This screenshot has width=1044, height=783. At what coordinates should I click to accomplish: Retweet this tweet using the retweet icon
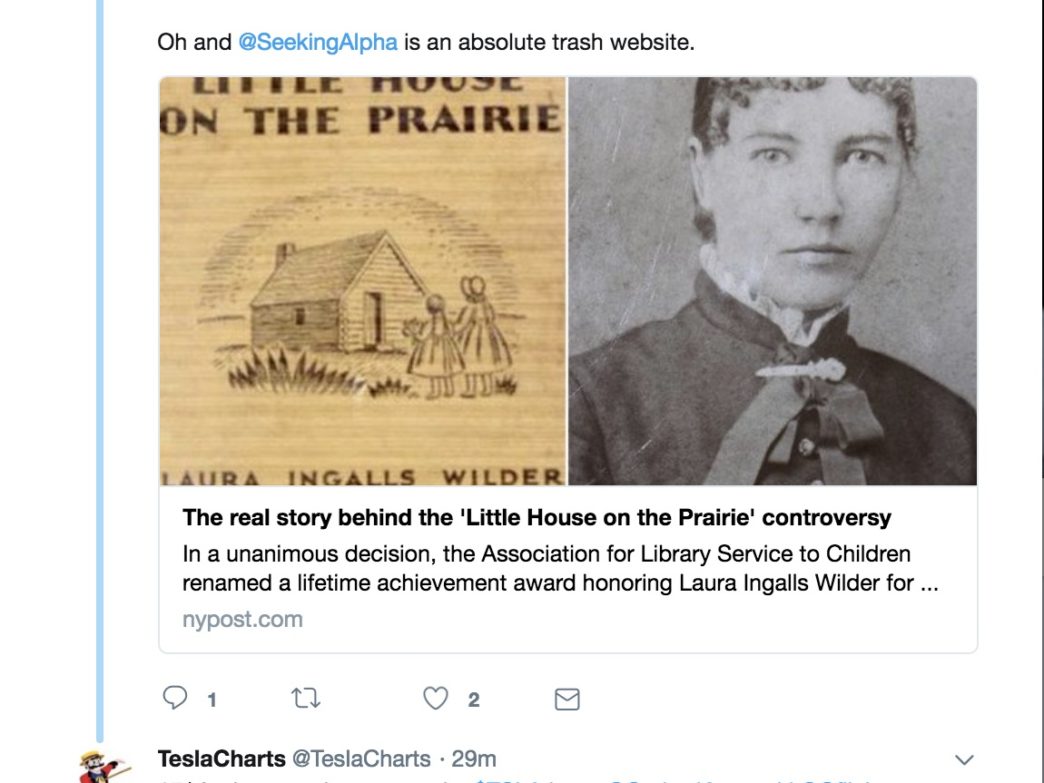[x=306, y=698]
